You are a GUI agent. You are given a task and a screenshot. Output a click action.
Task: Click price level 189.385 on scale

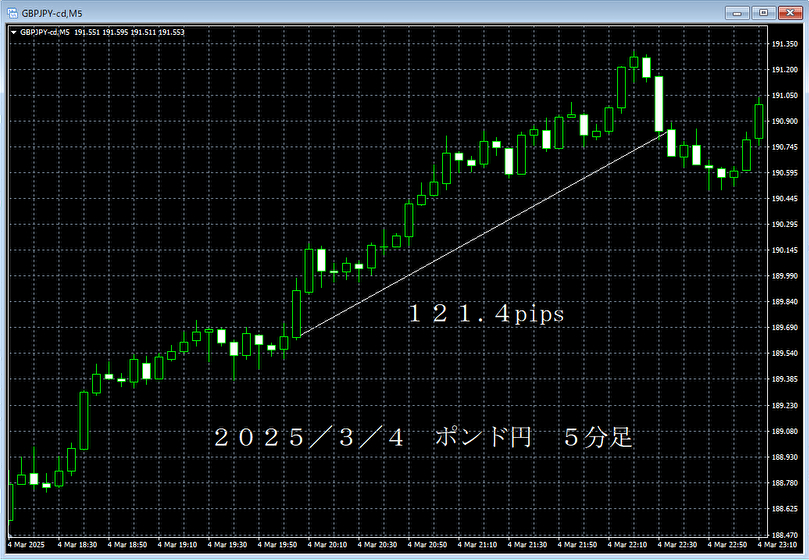(785, 379)
